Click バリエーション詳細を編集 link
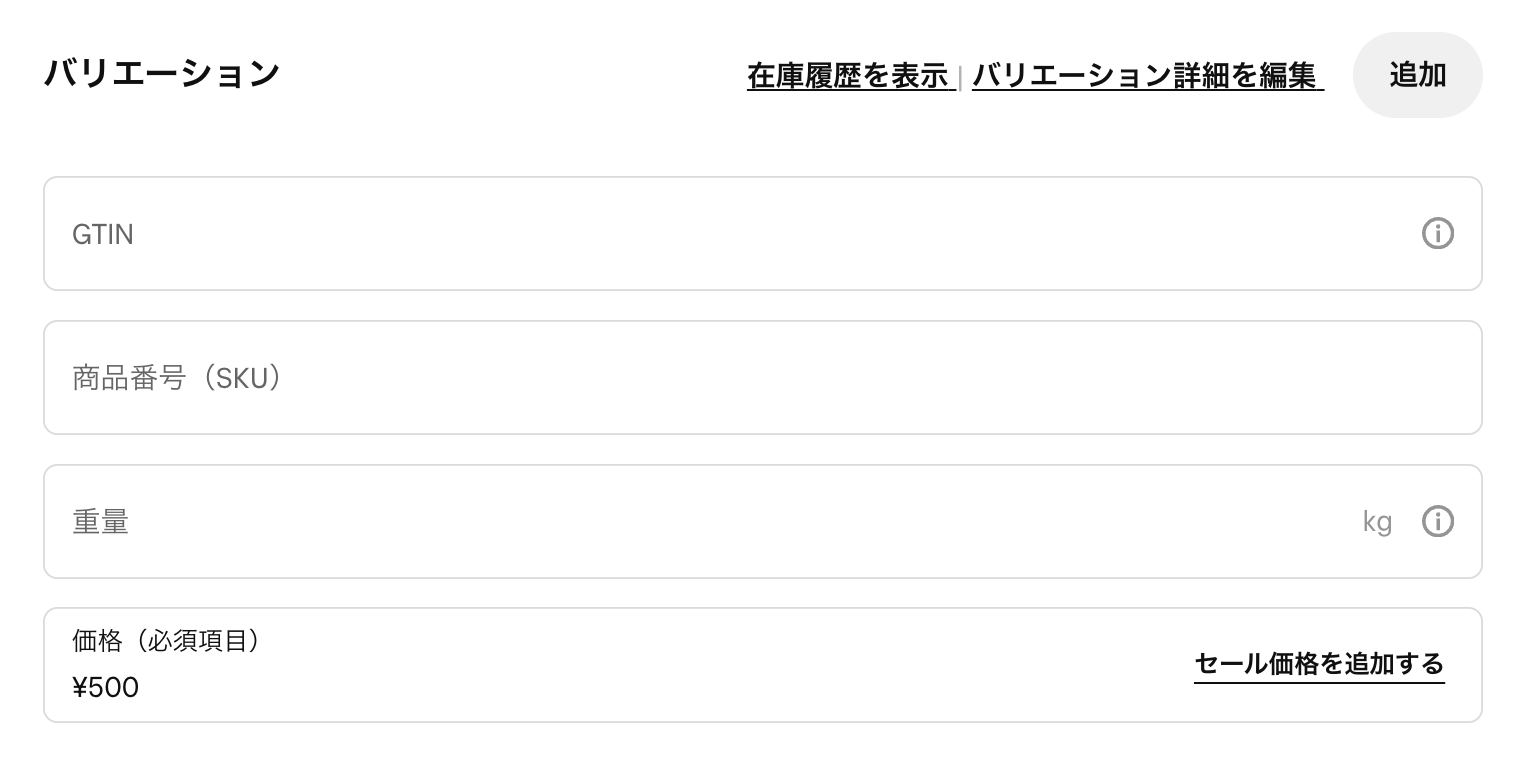 1147,74
